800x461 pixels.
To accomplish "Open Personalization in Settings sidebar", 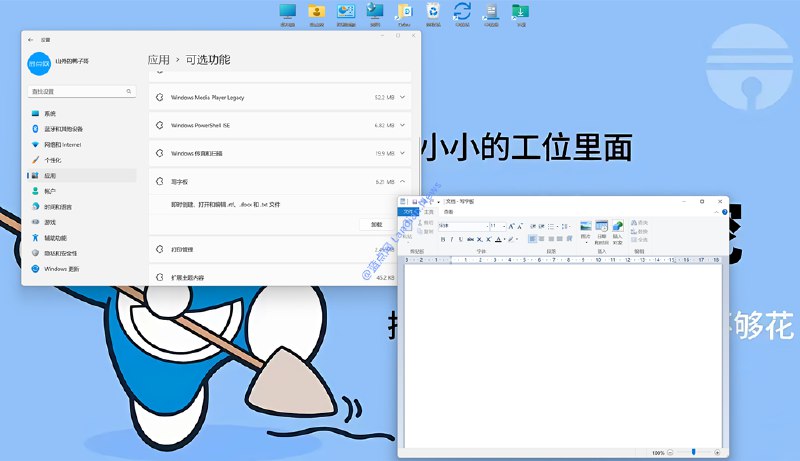I will click(x=82, y=160).
